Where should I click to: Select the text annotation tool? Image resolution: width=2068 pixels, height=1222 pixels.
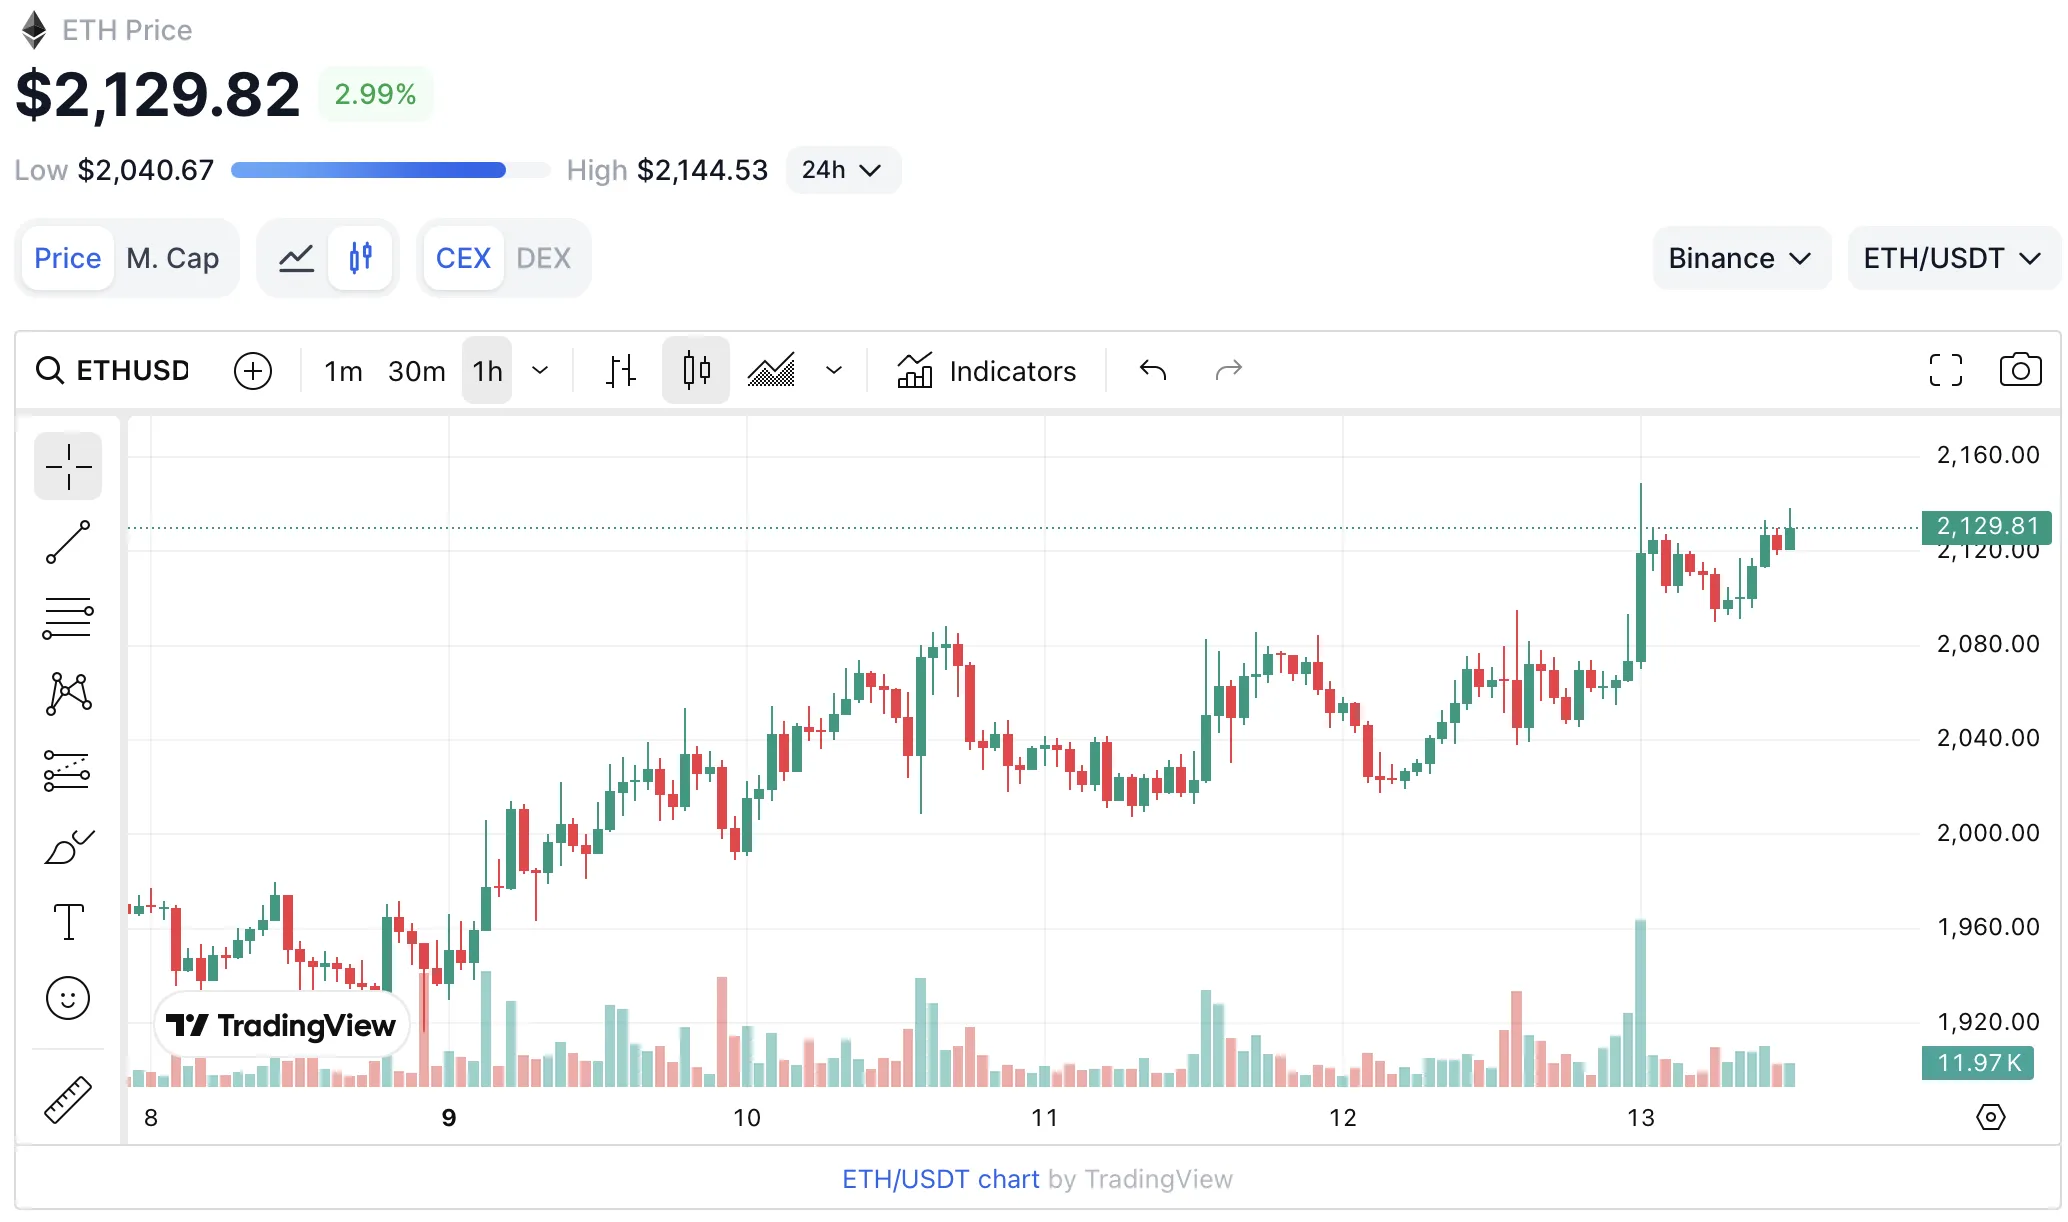click(67, 921)
